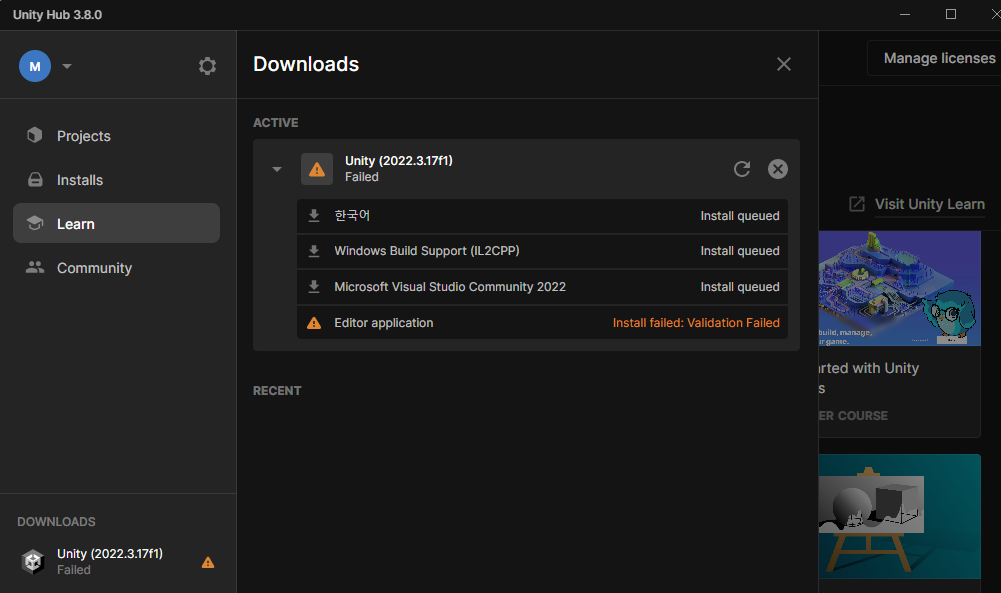Click the Installs lock-shaped icon
Viewport: 1001px width, 593px height.
pyautogui.click(x=35, y=179)
